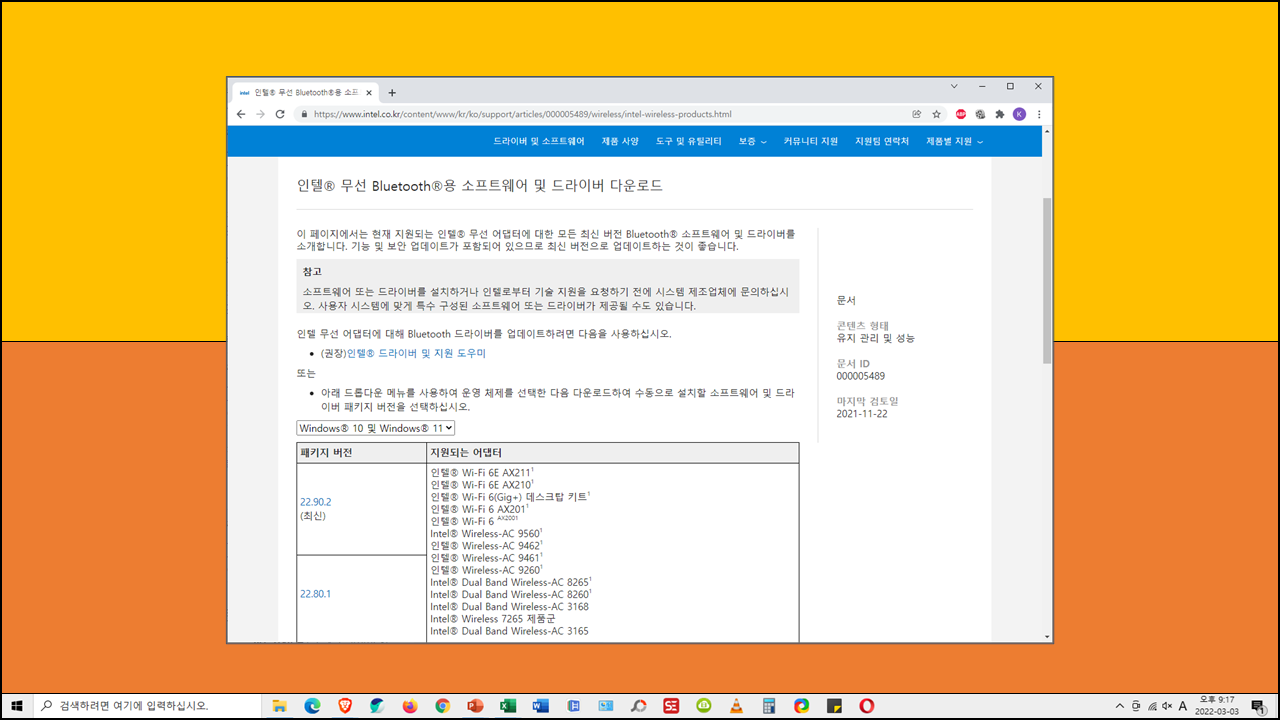This screenshot has height=720, width=1280.
Task: View site information via the lock icon
Action: 304,114
